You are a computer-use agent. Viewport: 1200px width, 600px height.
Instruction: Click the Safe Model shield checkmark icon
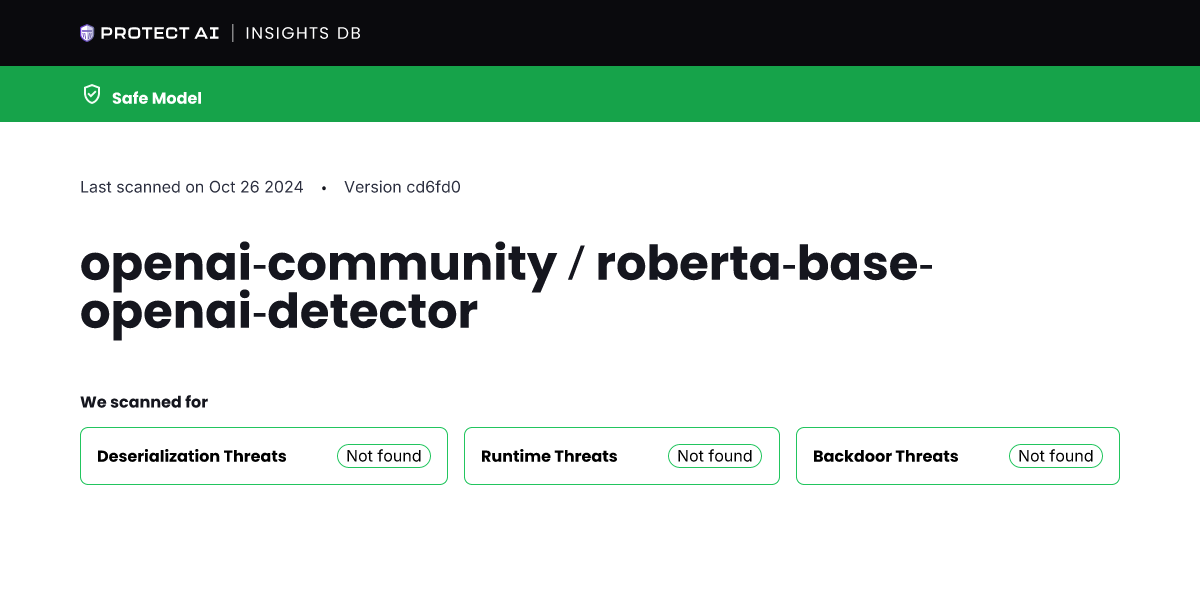(92, 95)
